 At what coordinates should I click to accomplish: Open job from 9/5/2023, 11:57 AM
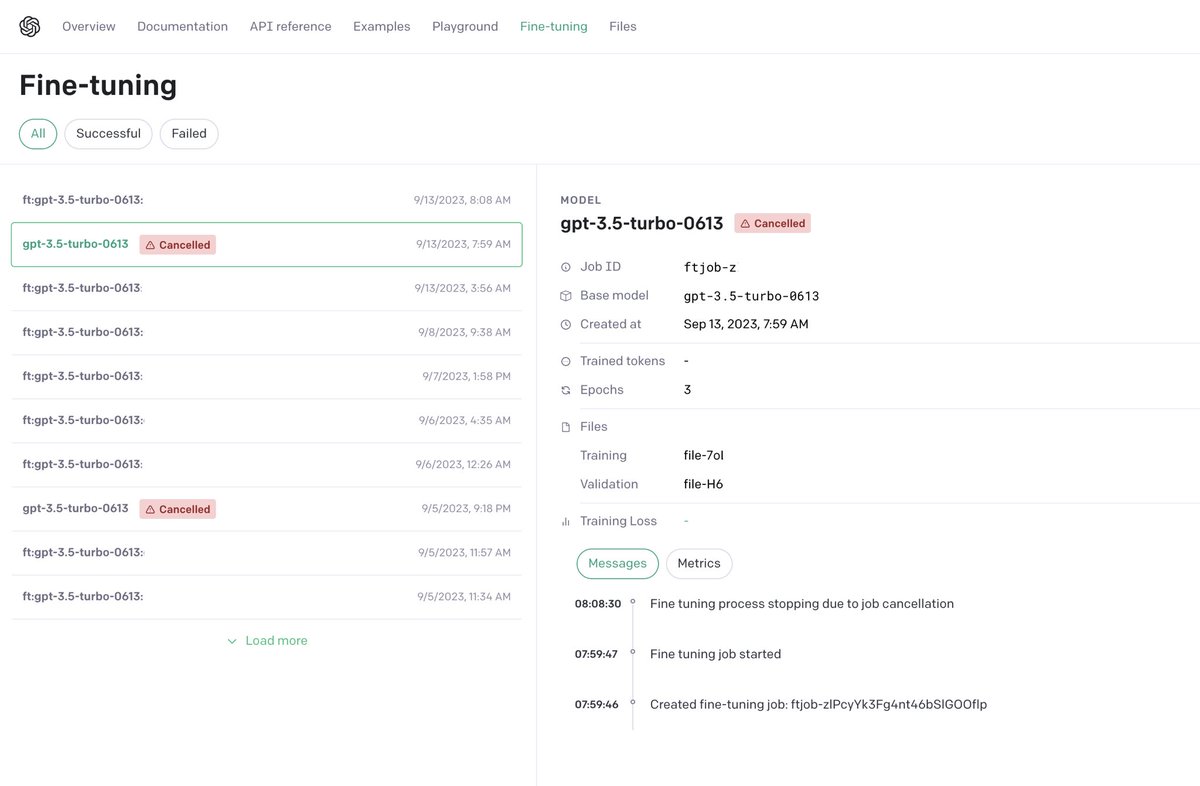[x=267, y=552]
